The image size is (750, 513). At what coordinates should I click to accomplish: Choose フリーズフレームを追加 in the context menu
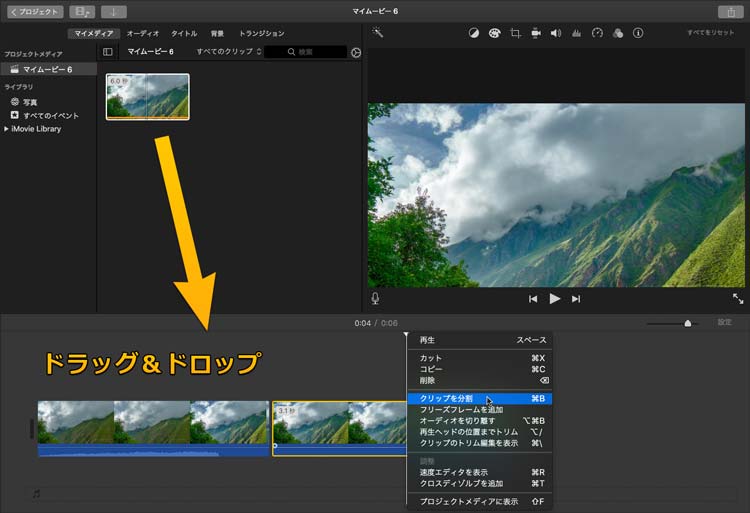(x=480, y=410)
